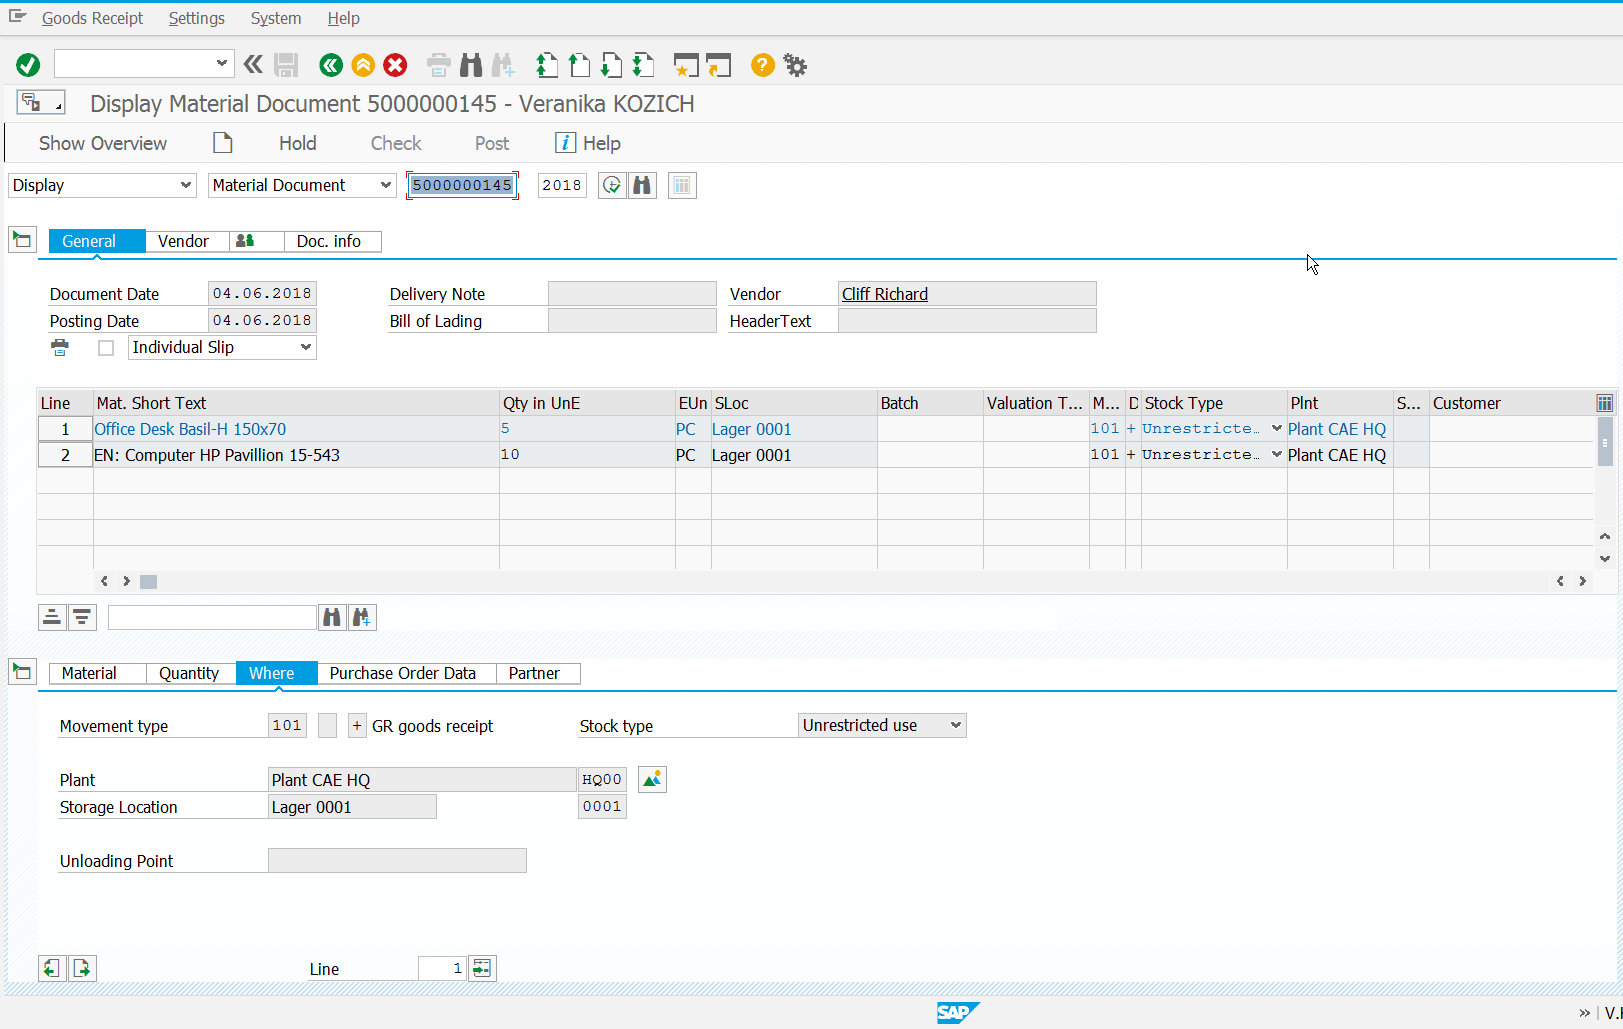Expand the Material Document reference dropdown
Screen dimensions: 1623x1029
pos(302,185)
